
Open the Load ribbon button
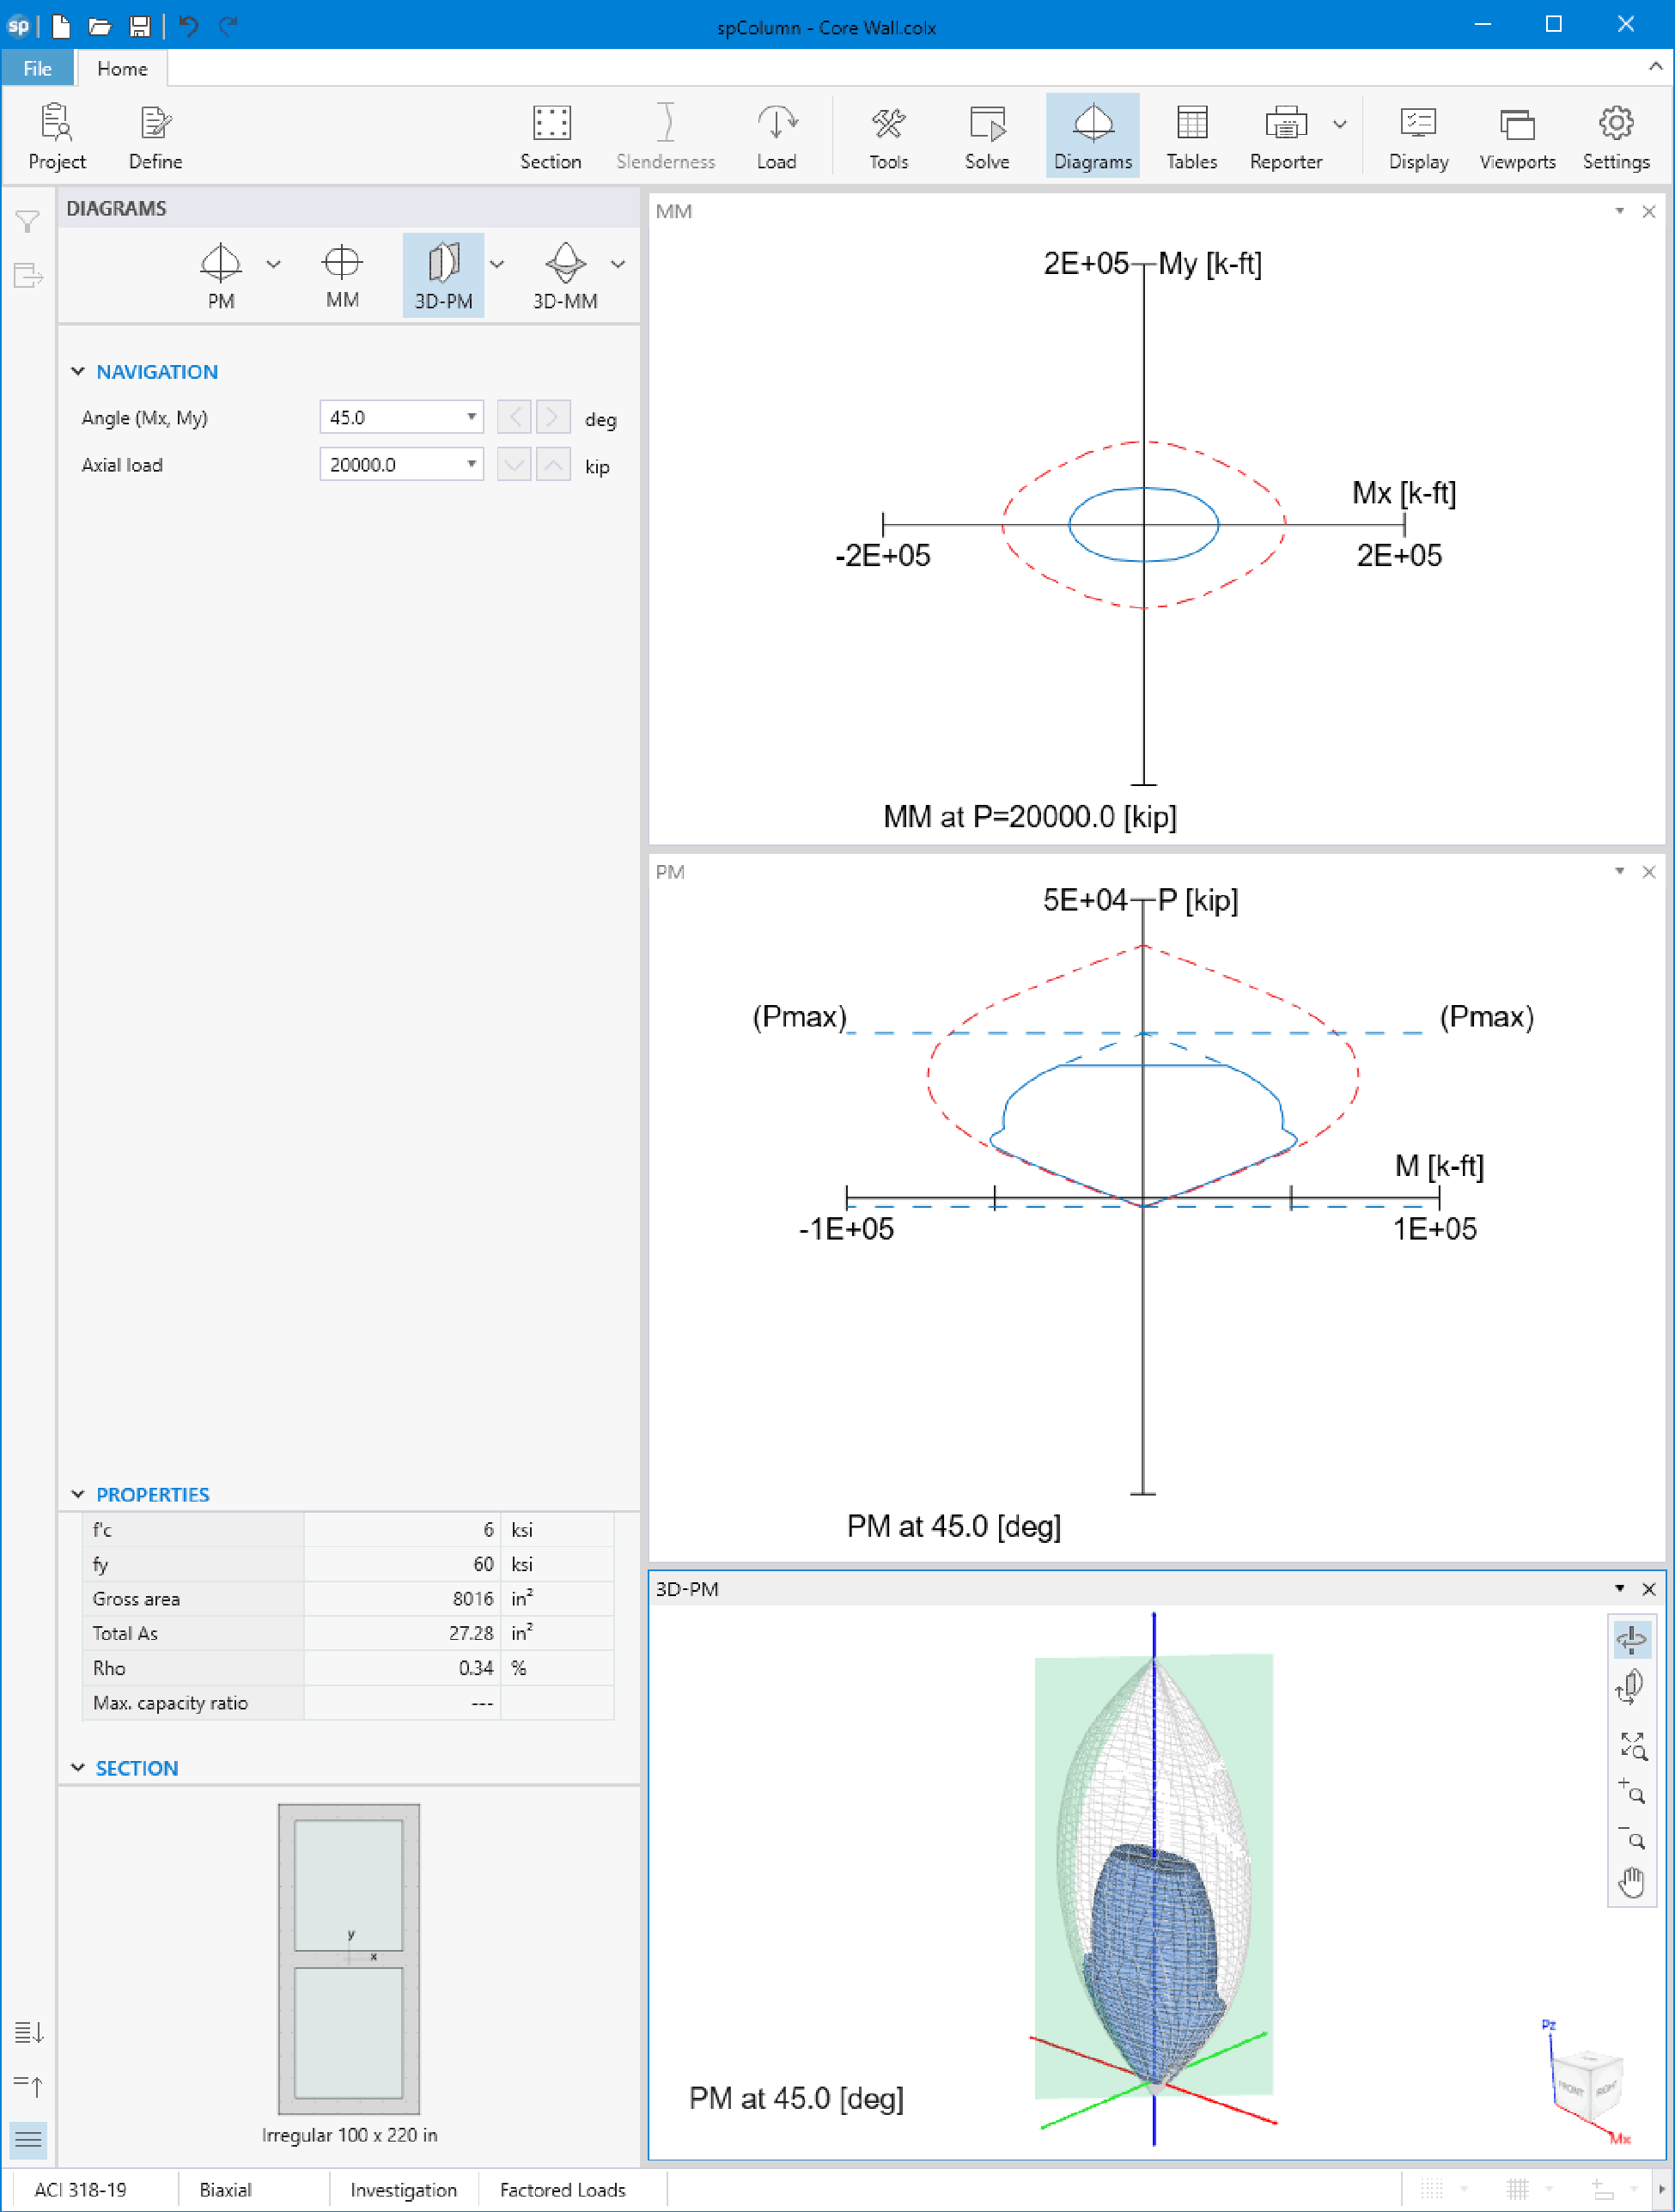[x=776, y=136]
